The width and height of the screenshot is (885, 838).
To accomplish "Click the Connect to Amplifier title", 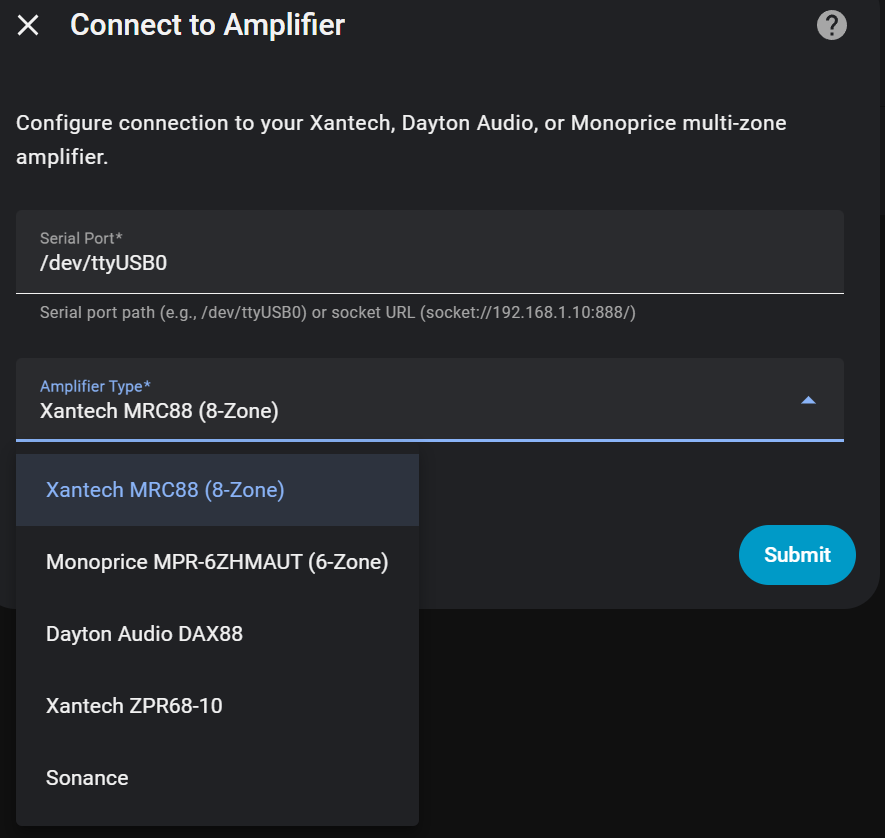I will tap(207, 26).
